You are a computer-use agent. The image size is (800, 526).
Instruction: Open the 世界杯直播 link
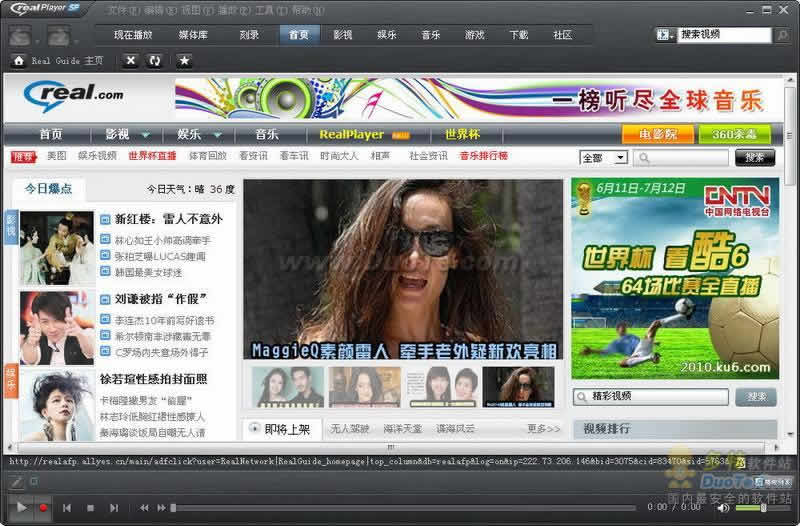(152, 156)
